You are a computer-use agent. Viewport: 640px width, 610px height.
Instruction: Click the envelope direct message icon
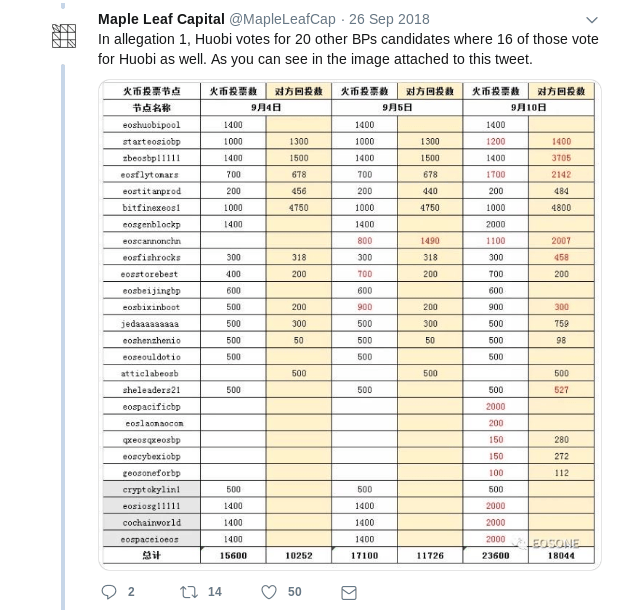pos(348,592)
